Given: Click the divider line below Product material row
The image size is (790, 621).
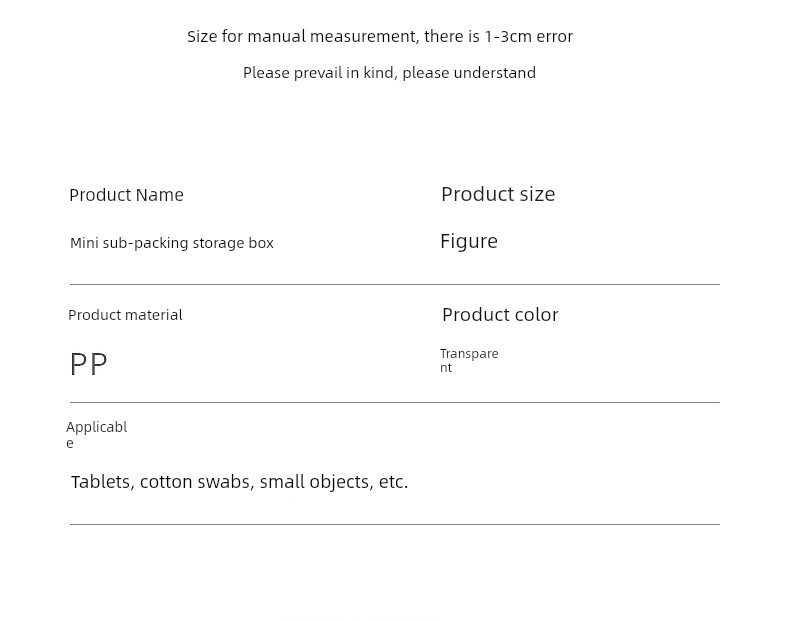Looking at the screenshot, I should coord(395,402).
